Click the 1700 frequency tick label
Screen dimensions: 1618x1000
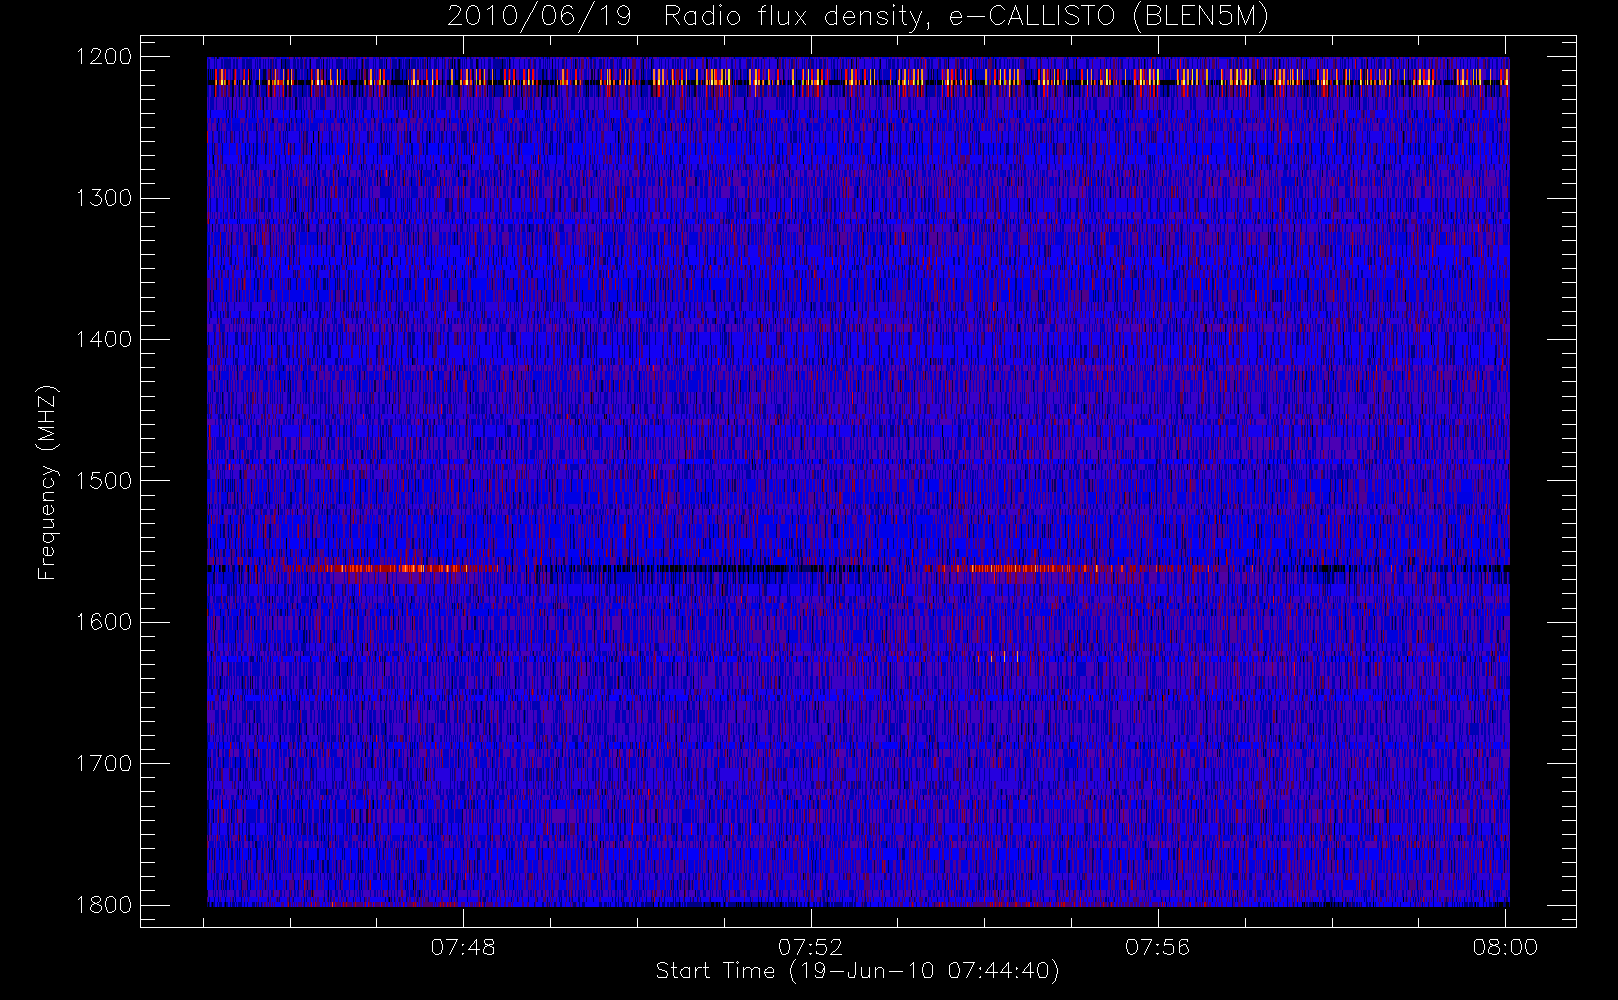[105, 763]
